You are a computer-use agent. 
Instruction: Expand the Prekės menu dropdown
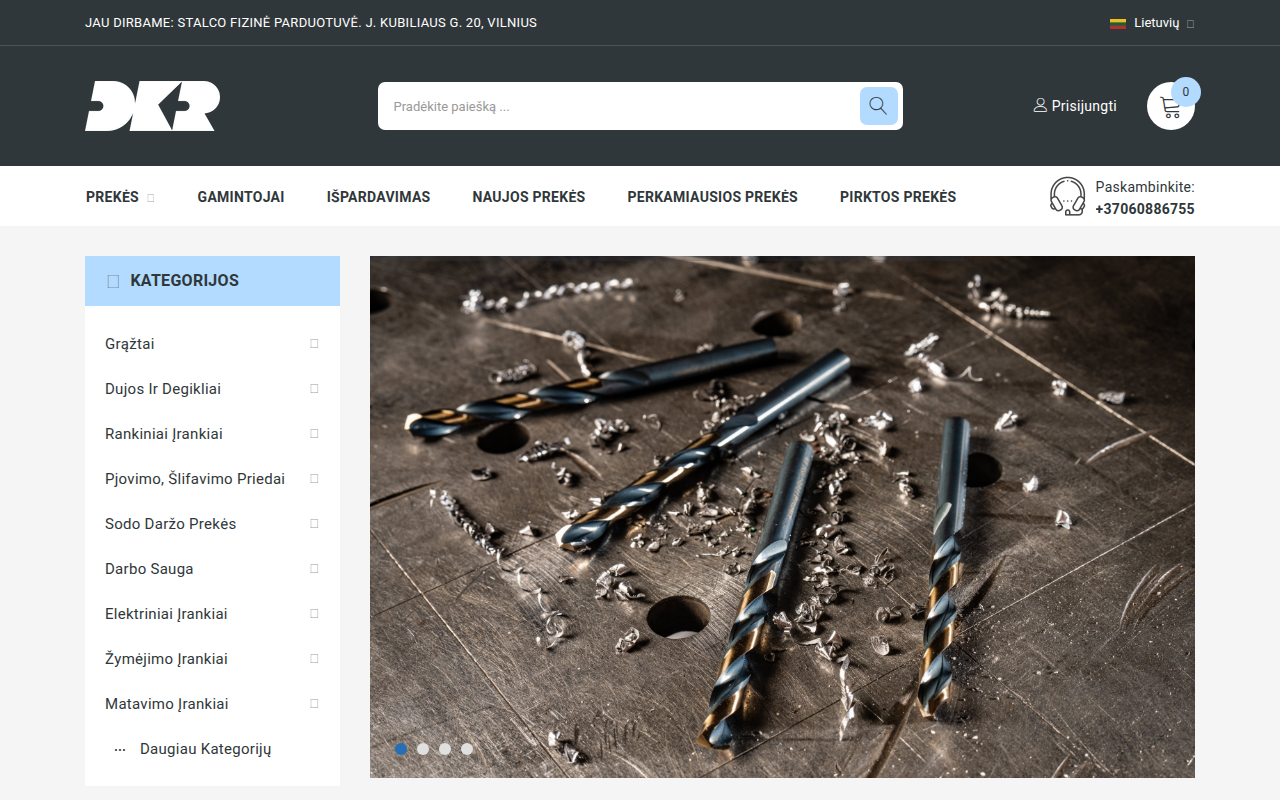pyautogui.click(x=151, y=198)
